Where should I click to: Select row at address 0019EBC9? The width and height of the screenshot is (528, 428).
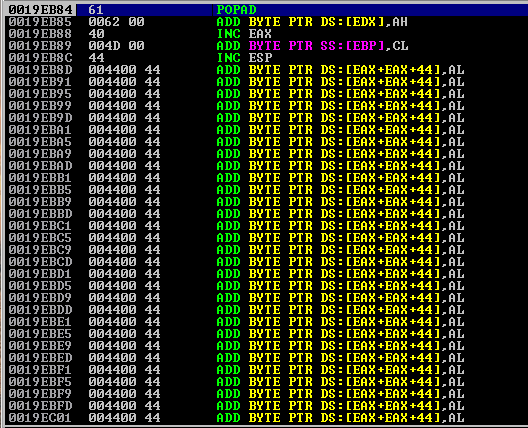tap(266, 250)
